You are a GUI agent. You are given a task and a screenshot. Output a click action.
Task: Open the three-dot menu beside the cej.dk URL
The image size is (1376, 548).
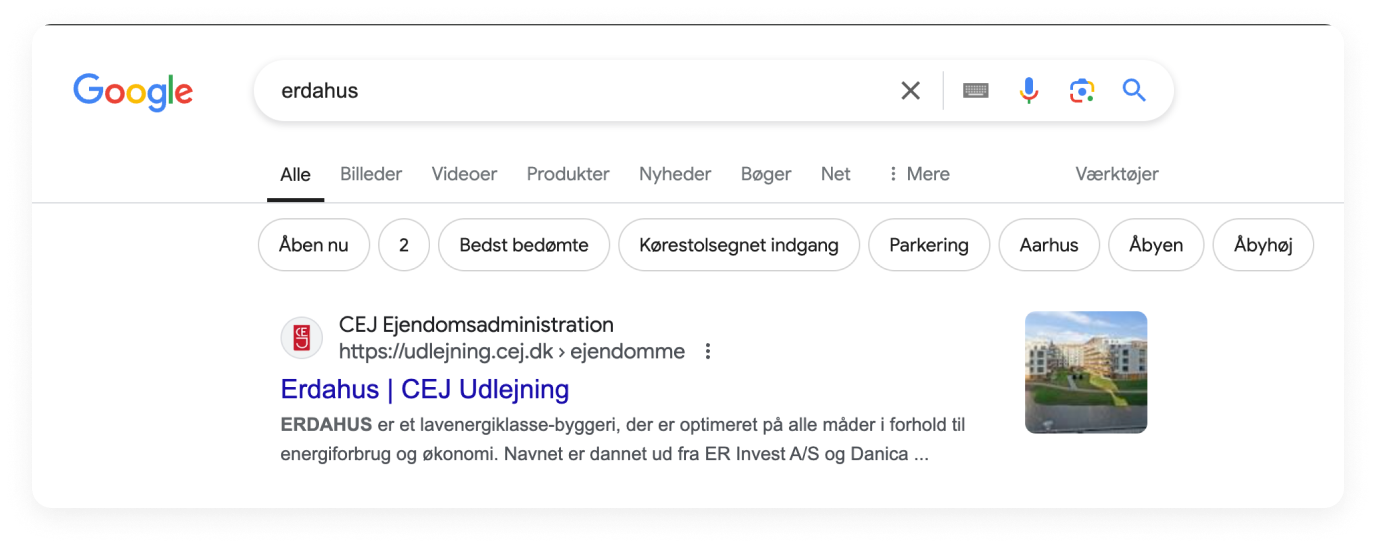coord(708,352)
